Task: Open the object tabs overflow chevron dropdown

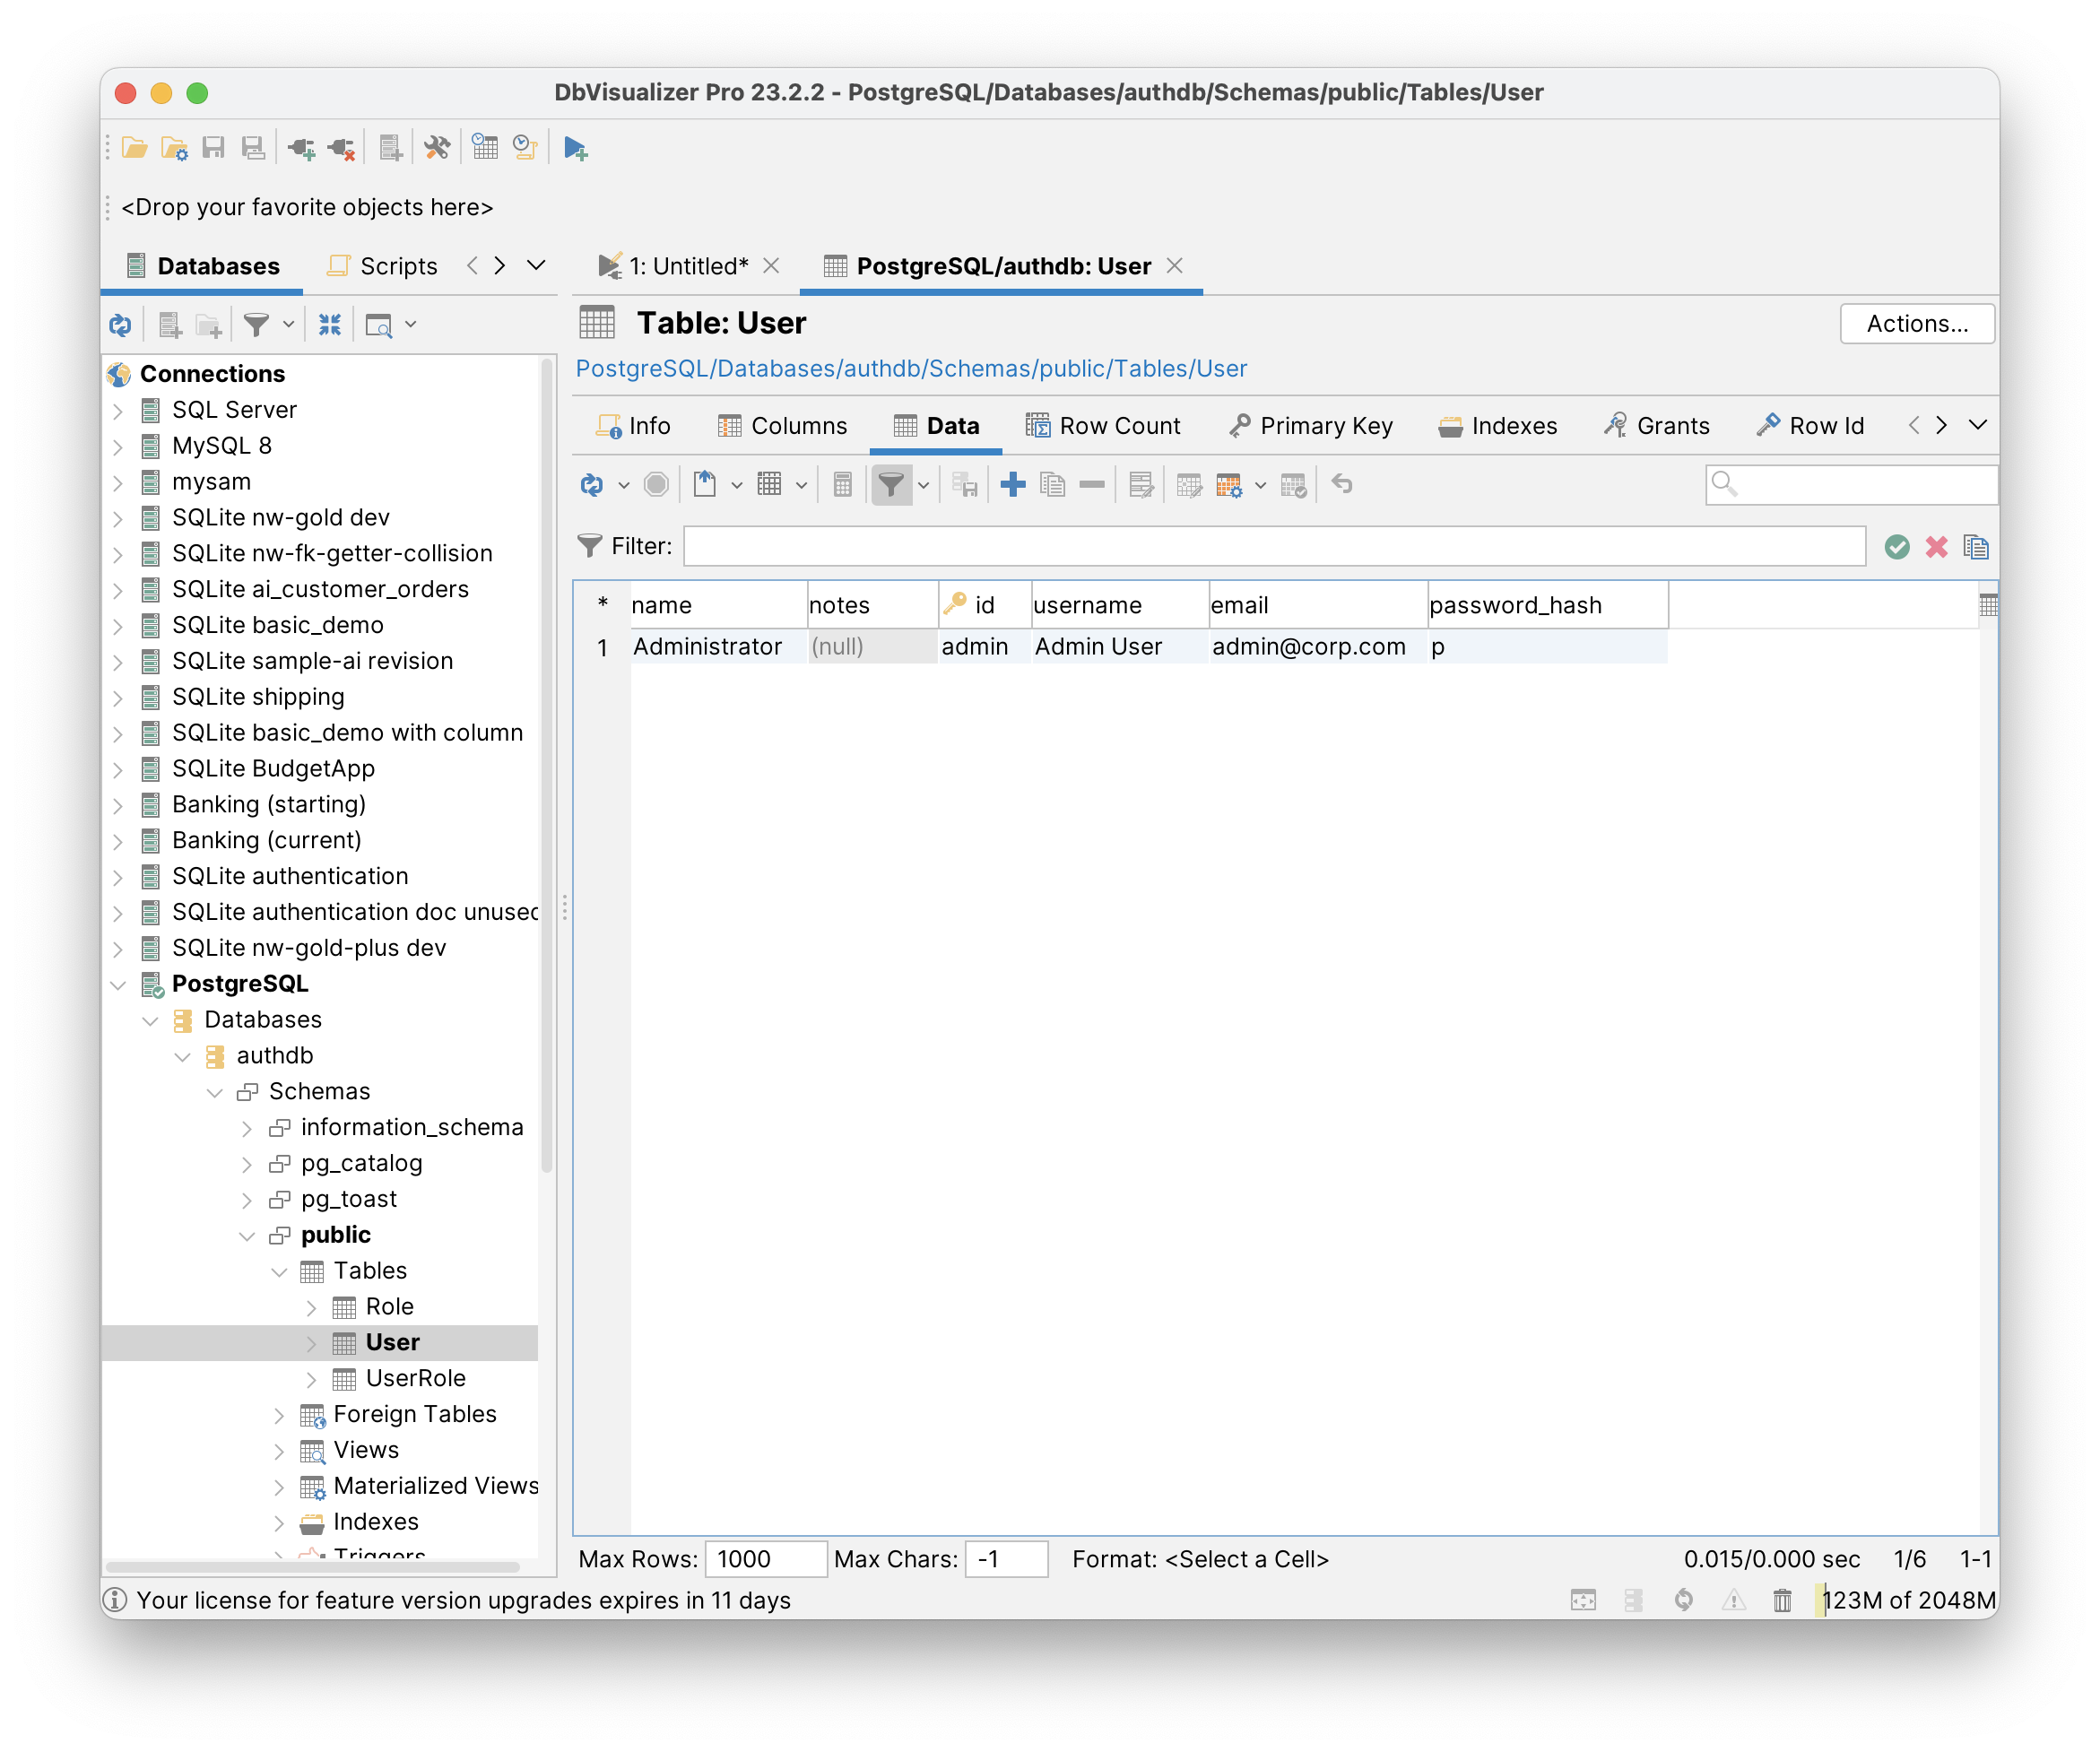Action: coord(1977,425)
